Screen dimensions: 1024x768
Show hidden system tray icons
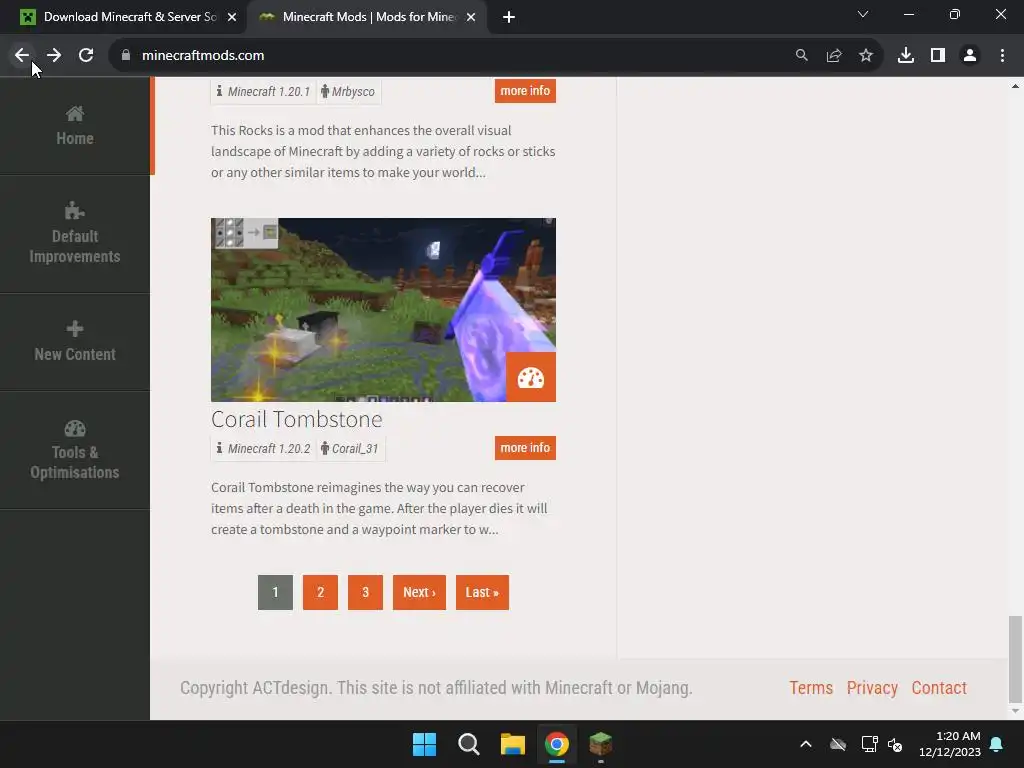pos(806,744)
